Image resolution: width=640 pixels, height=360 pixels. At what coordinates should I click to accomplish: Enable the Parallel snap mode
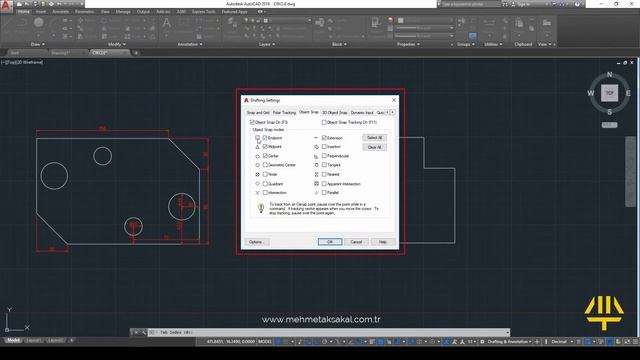click(324, 193)
